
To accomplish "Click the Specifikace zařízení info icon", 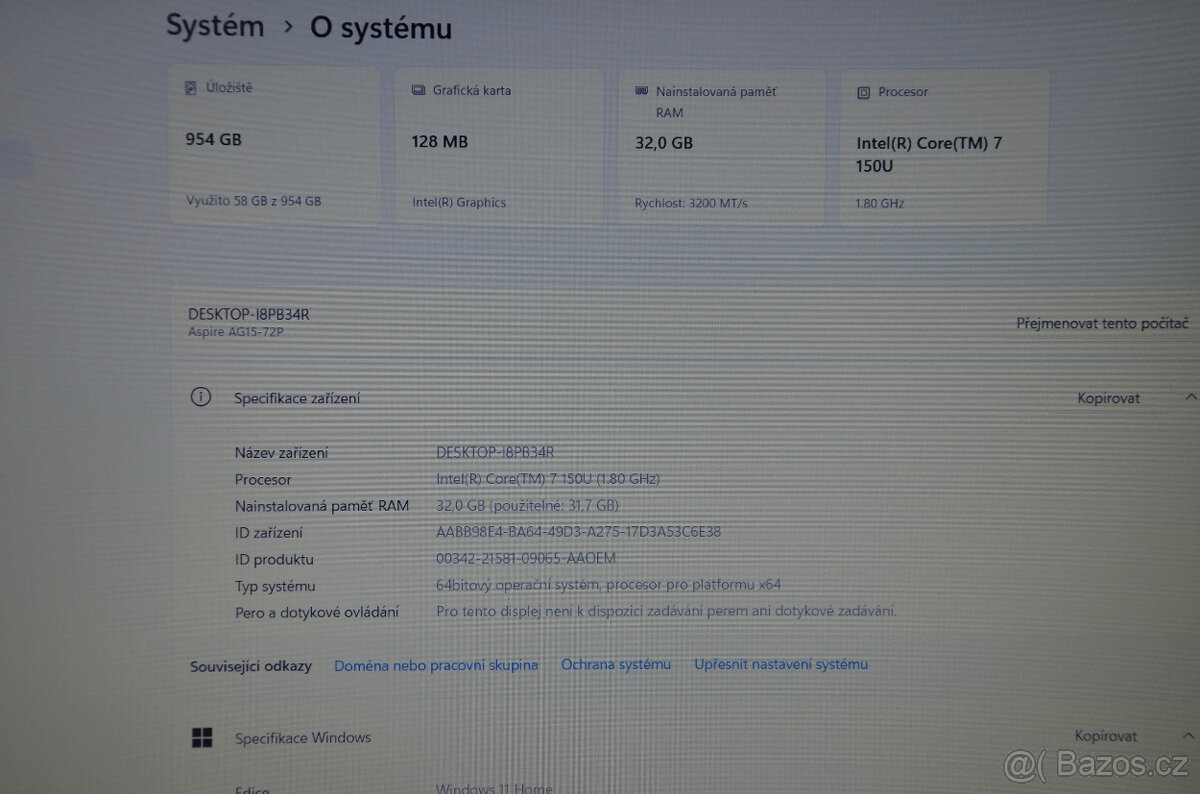I will [201, 397].
